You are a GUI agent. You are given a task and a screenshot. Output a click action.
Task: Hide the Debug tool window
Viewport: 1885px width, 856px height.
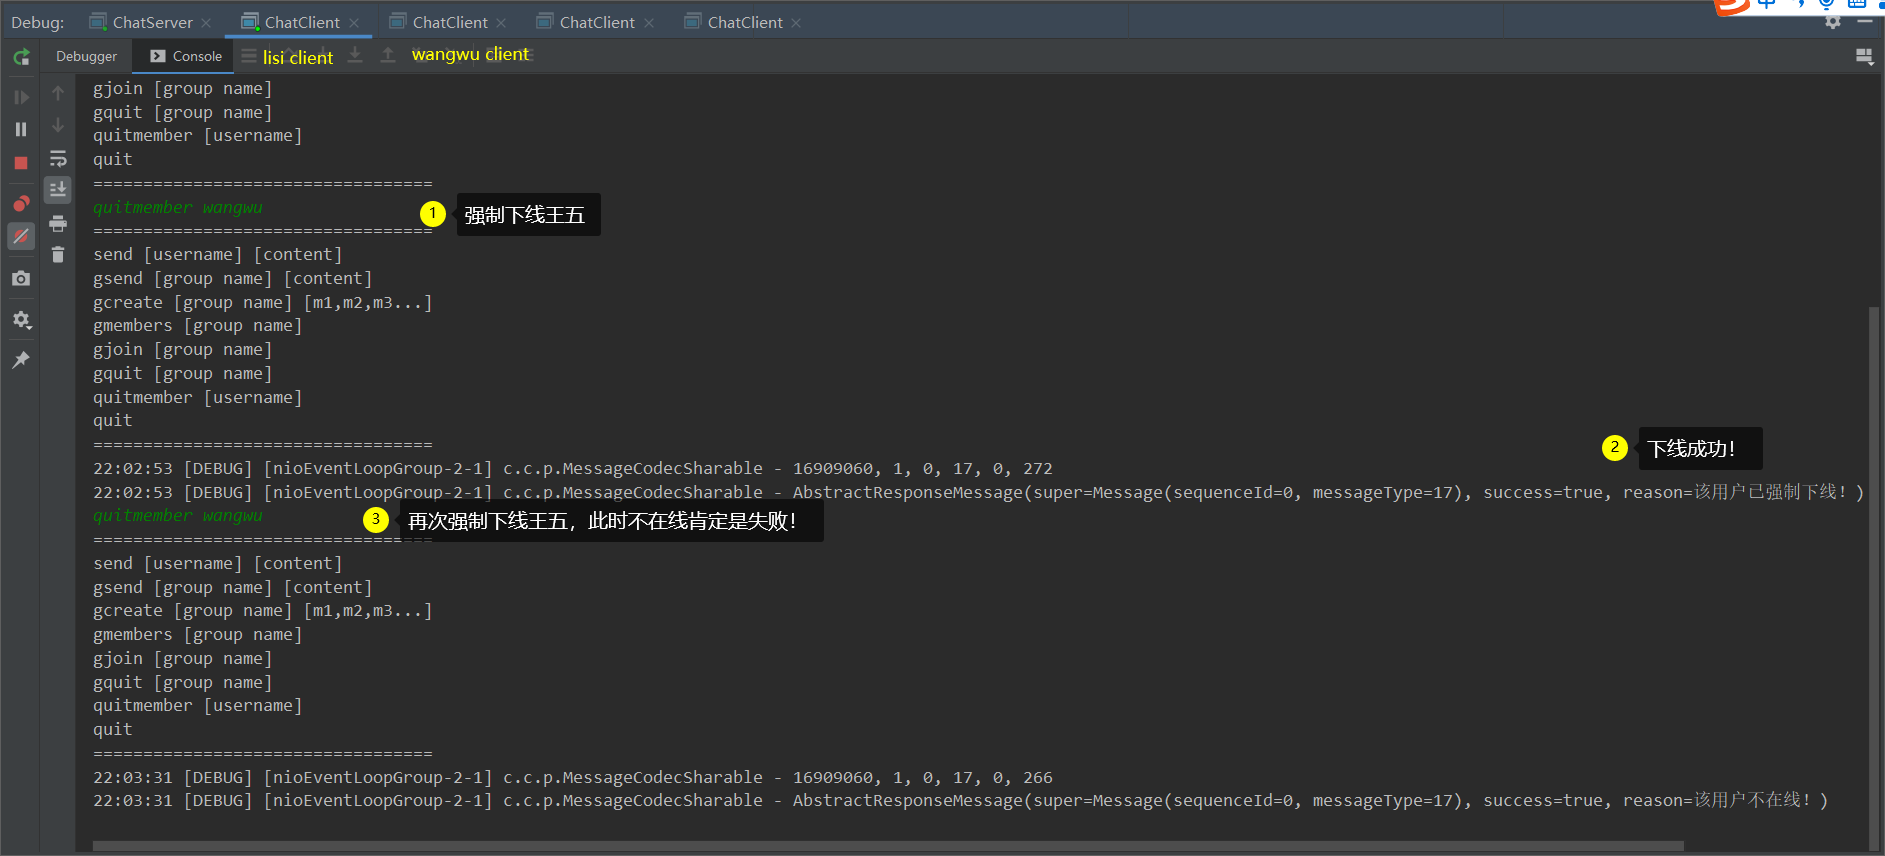(x=1865, y=21)
